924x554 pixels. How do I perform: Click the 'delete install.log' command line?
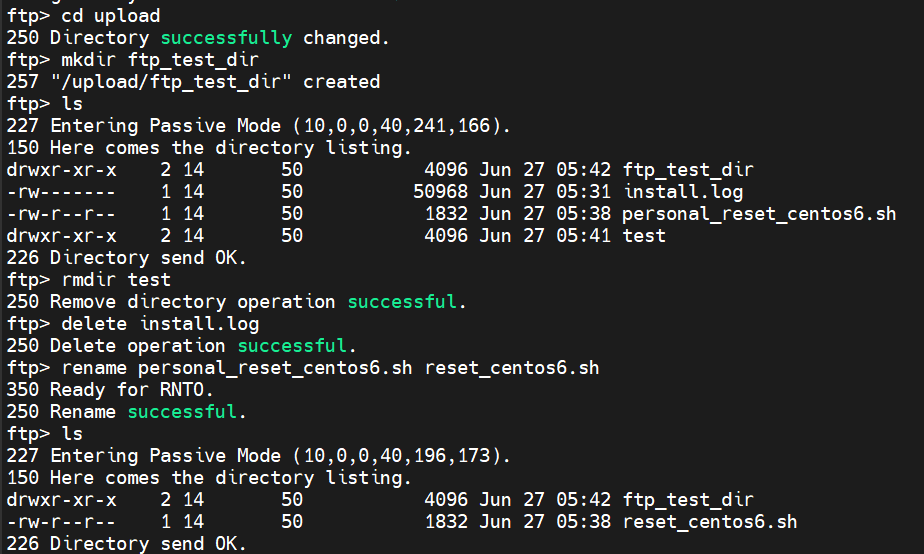click(133, 324)
